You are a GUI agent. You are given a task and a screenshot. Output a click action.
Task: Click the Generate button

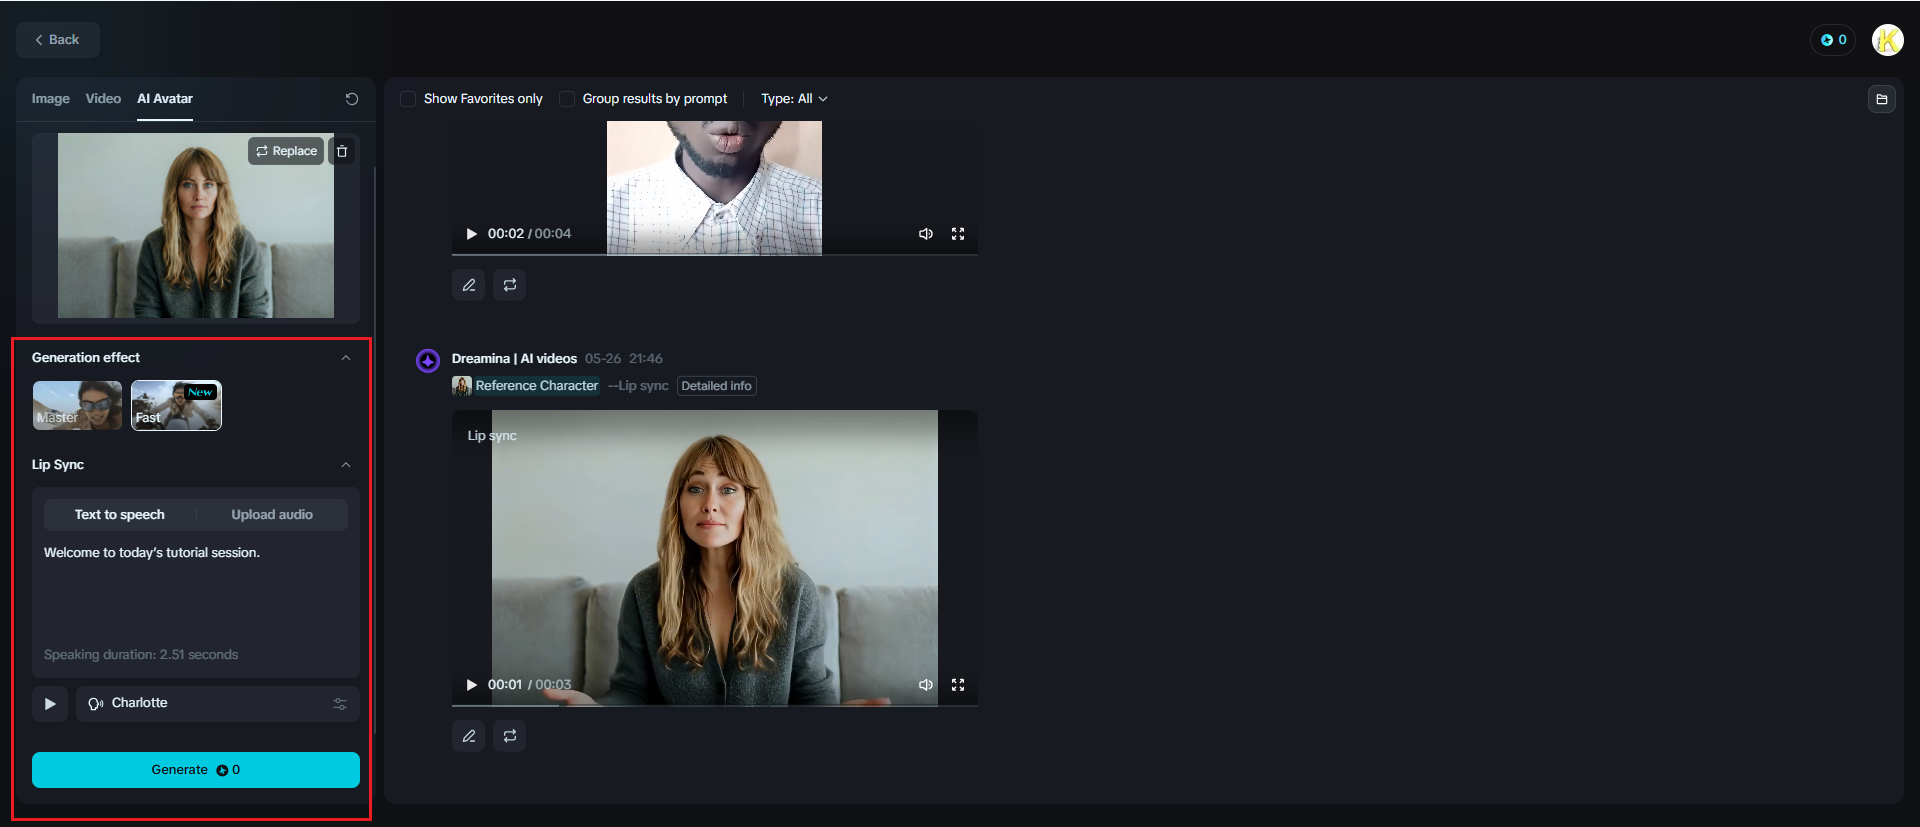click(x=196, y=770)
